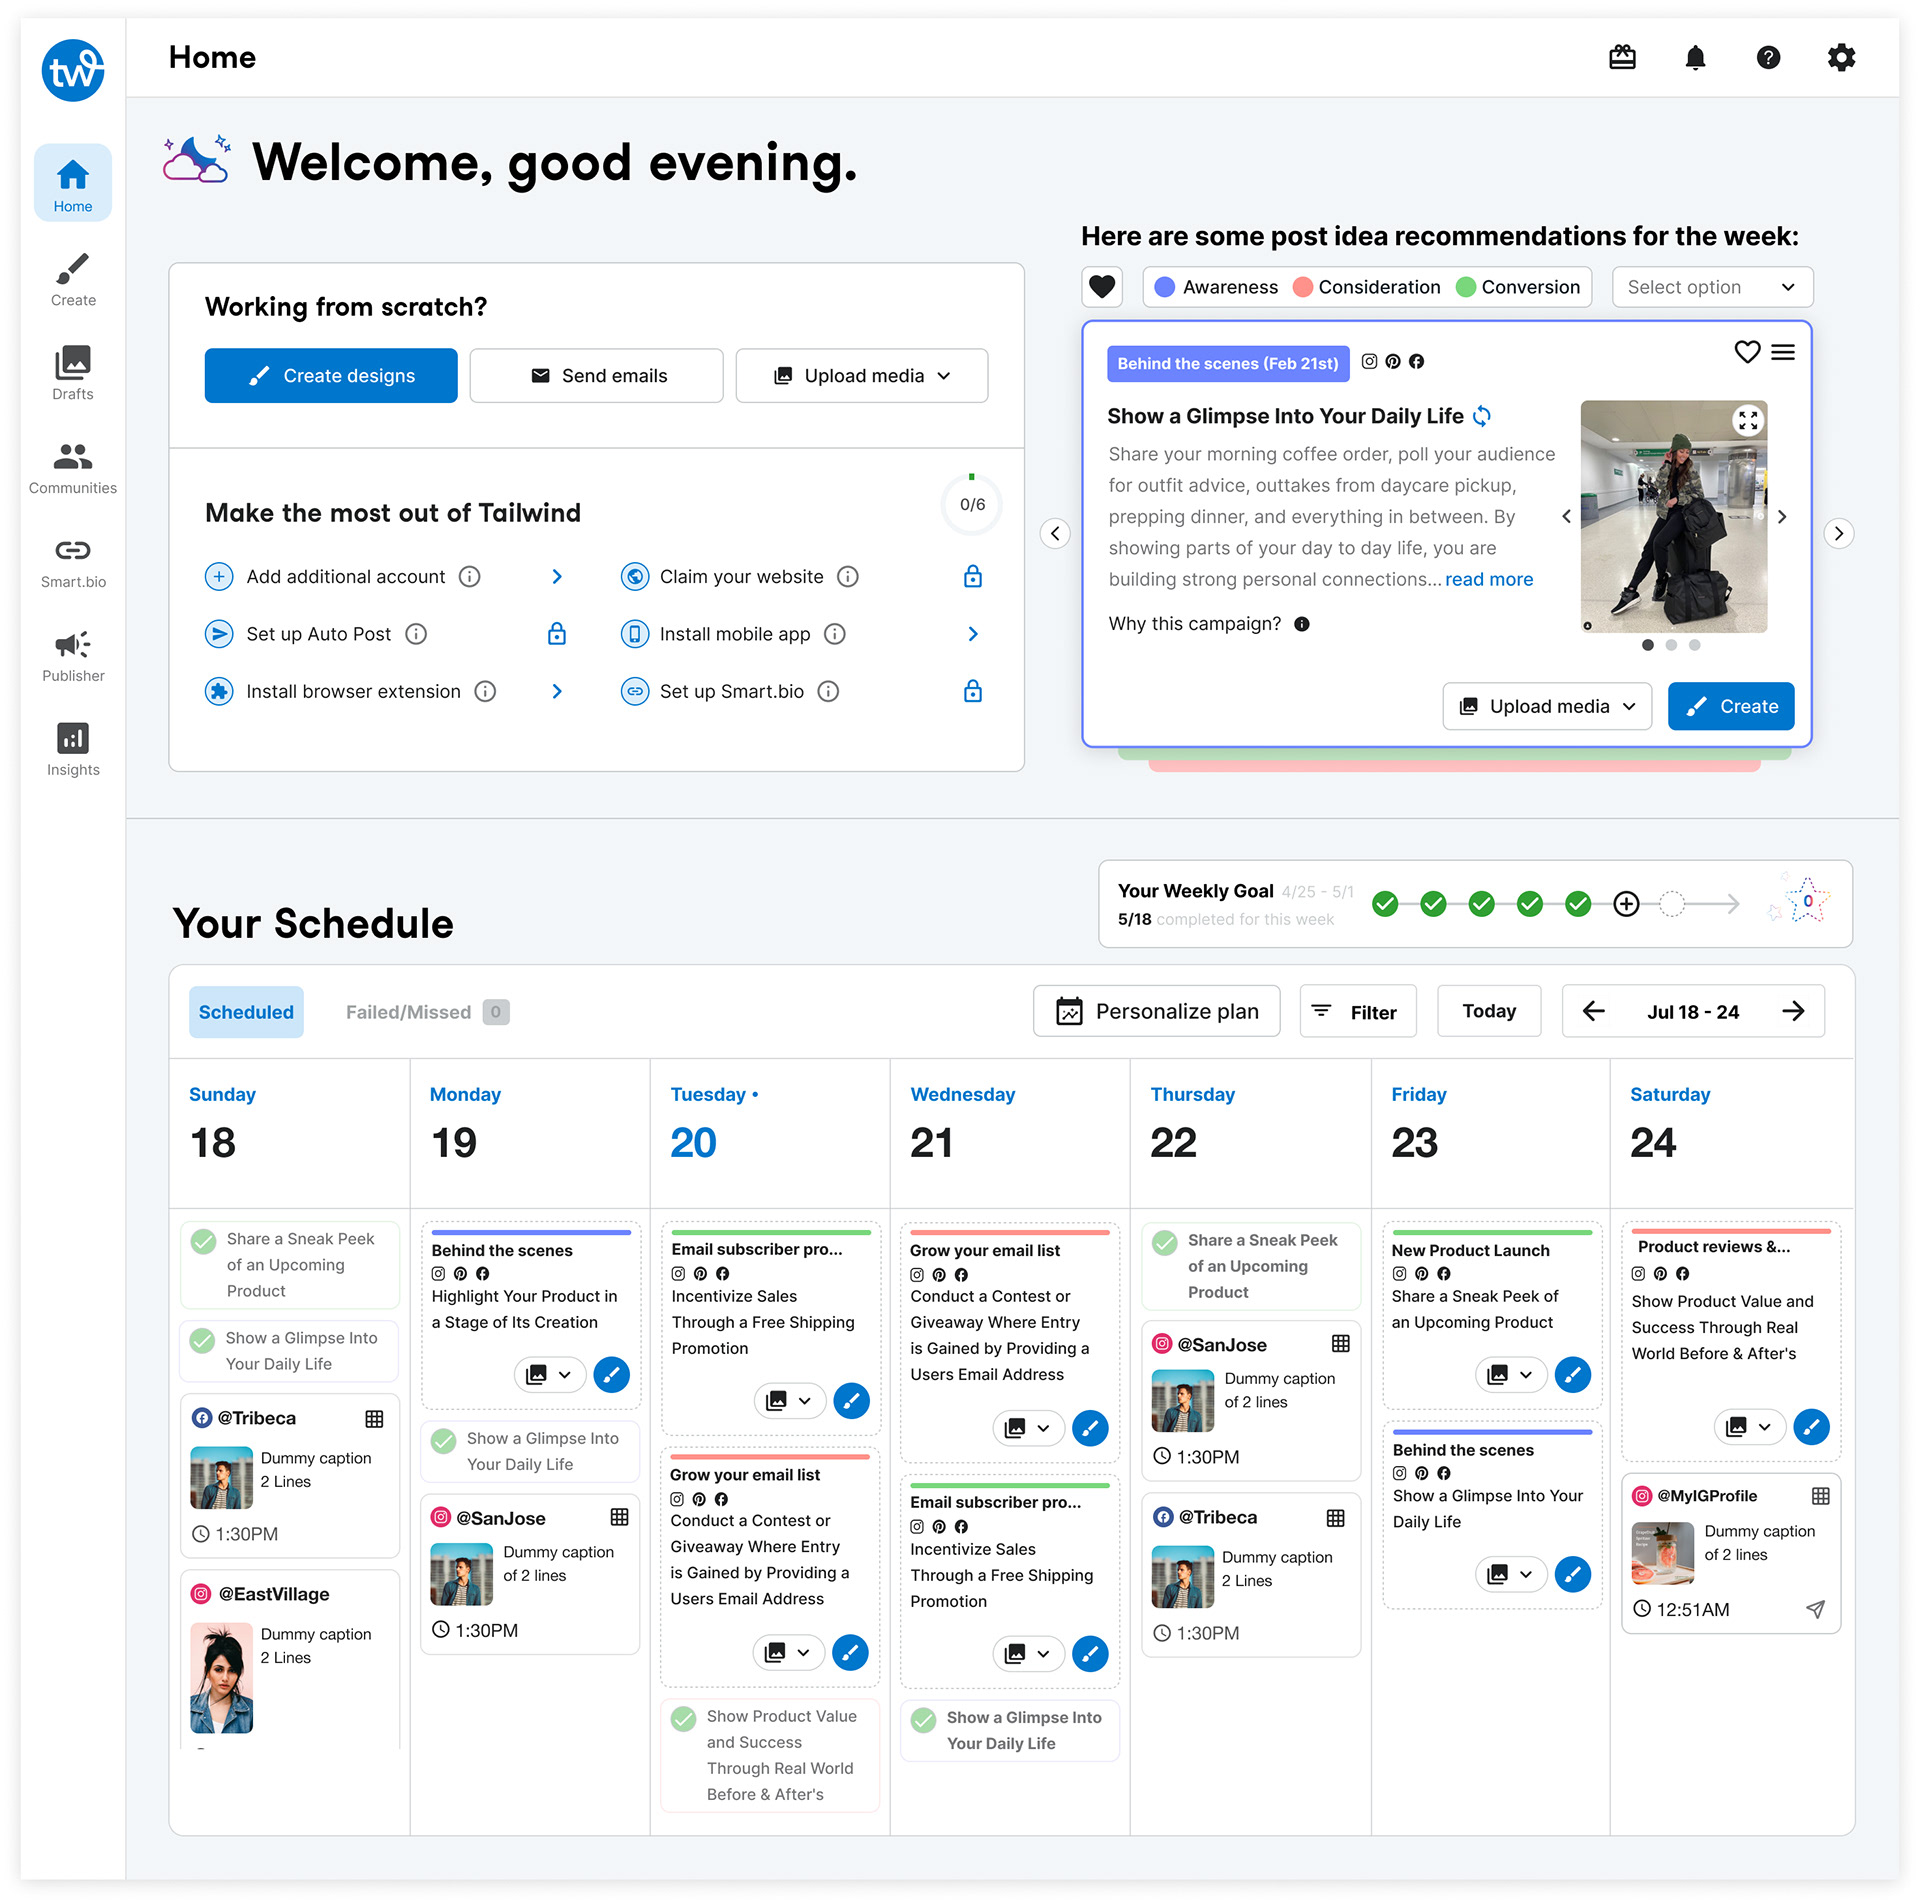Expand the post idea image to fullscreen
The width and height of the screenshot is (1920, 1903).
(1747, 421)
